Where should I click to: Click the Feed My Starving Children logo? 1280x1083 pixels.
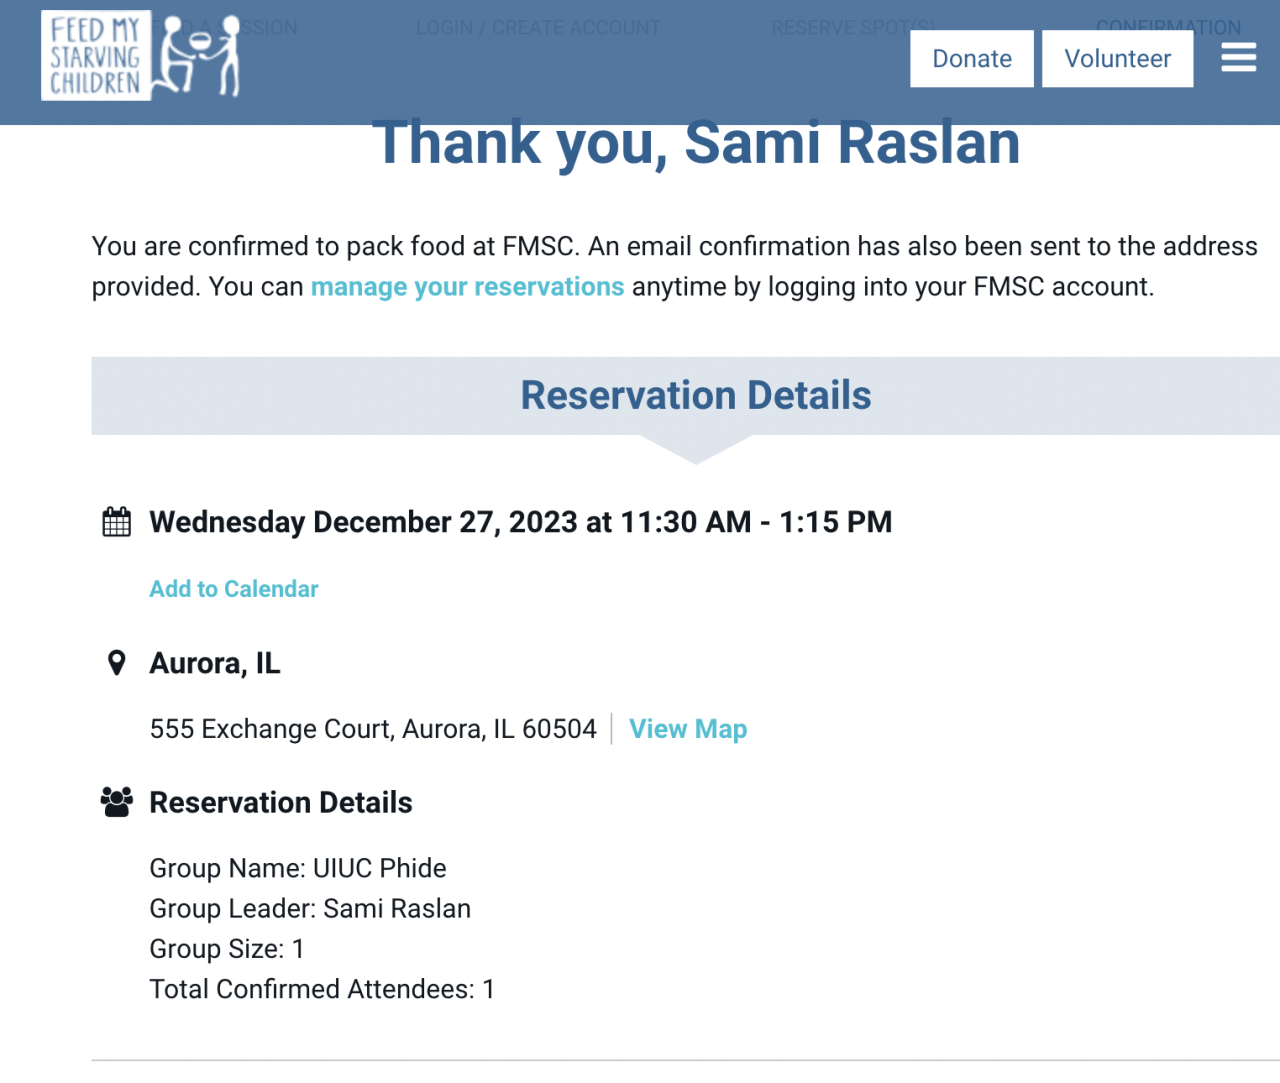click(x=141, y=56)
